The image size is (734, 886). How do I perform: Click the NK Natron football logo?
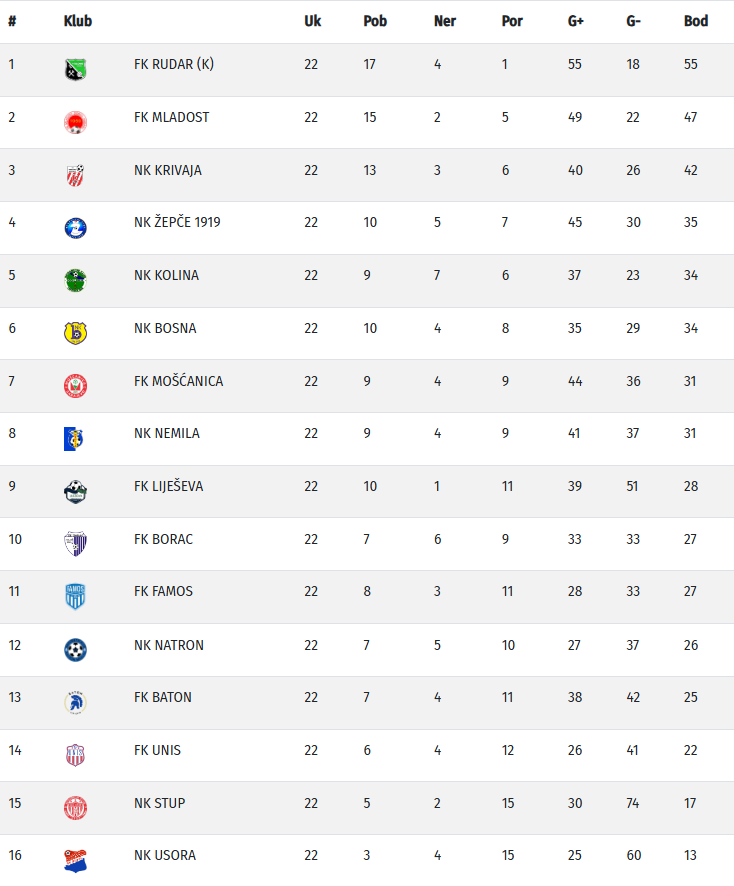[x=75, y=650]
